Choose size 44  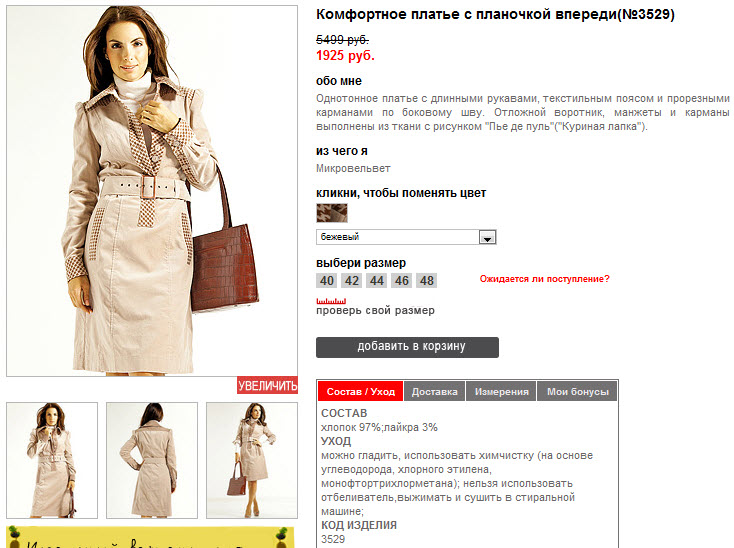click(377, 281)
